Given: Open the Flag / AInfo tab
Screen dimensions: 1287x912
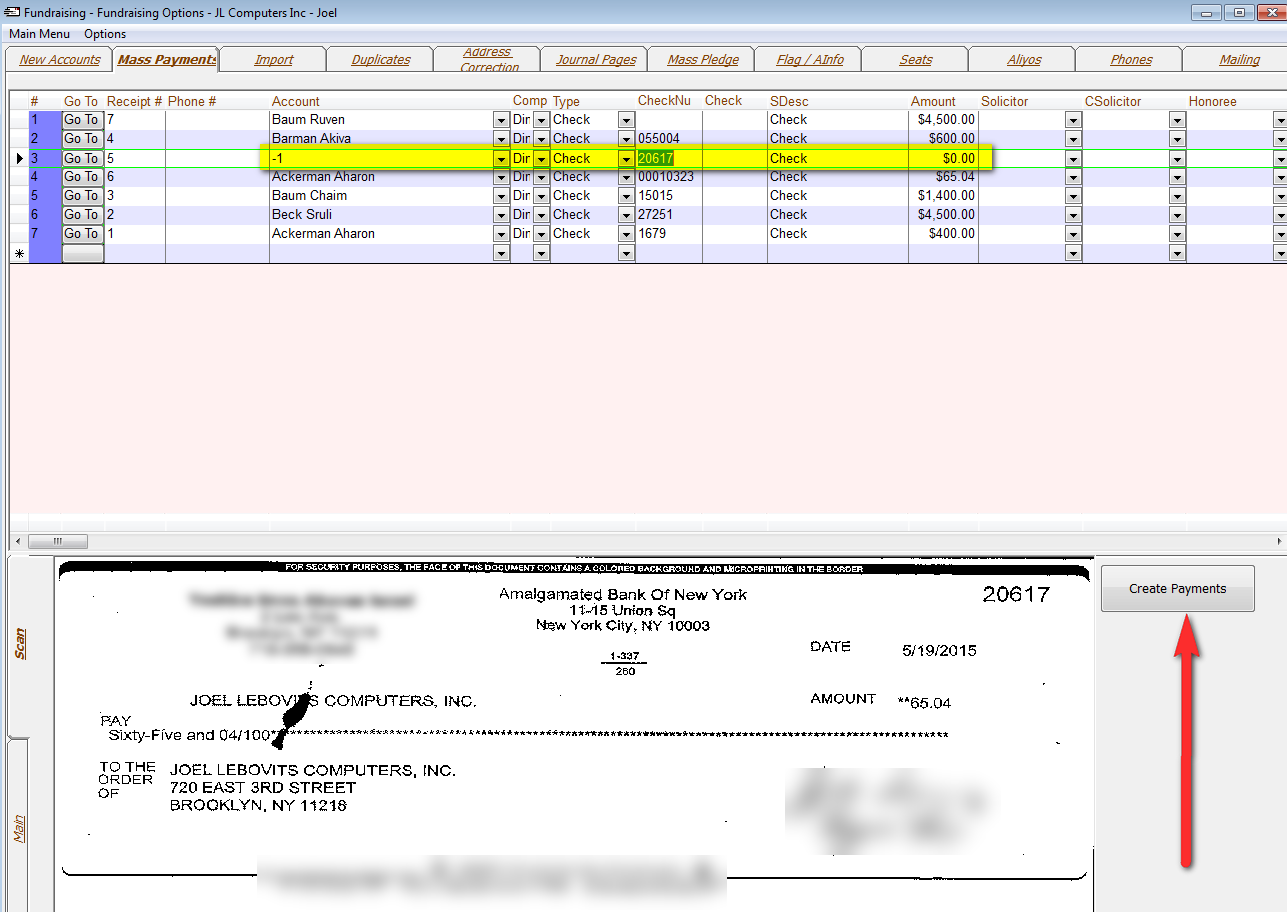Looking at the screenshot, I should click(810, 60).
